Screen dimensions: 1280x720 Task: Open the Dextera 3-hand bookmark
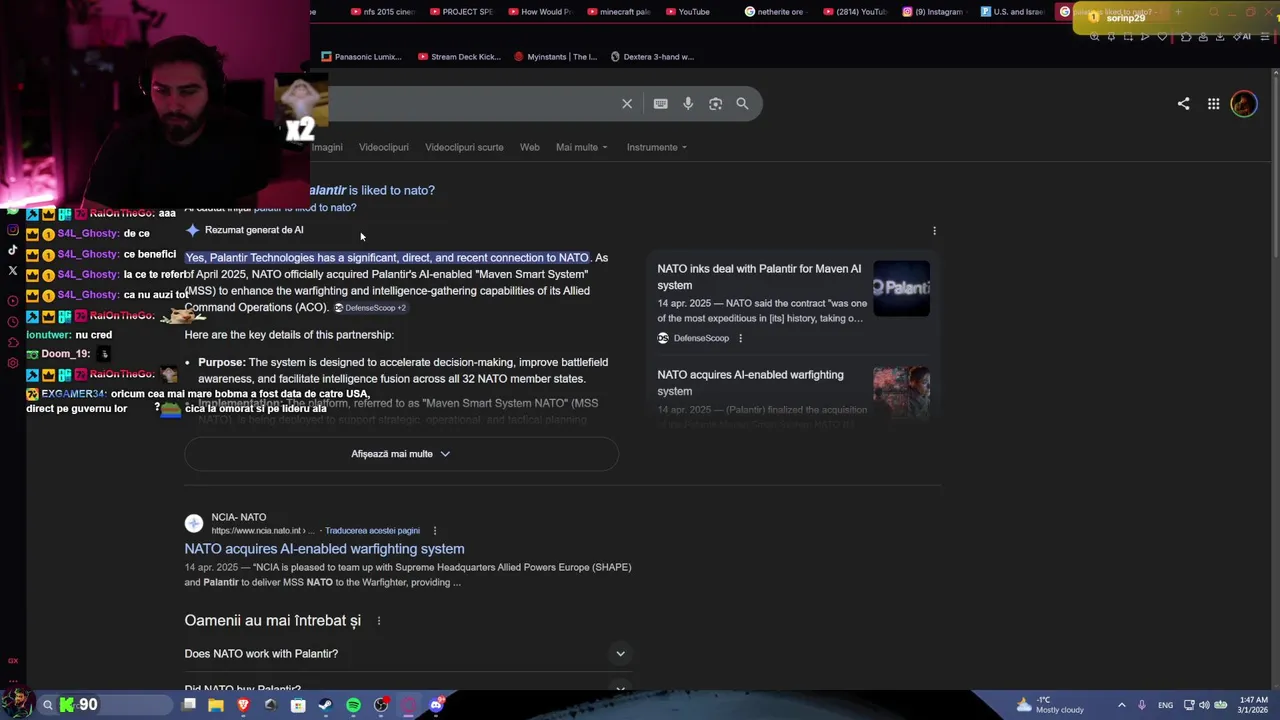point(652,57)
